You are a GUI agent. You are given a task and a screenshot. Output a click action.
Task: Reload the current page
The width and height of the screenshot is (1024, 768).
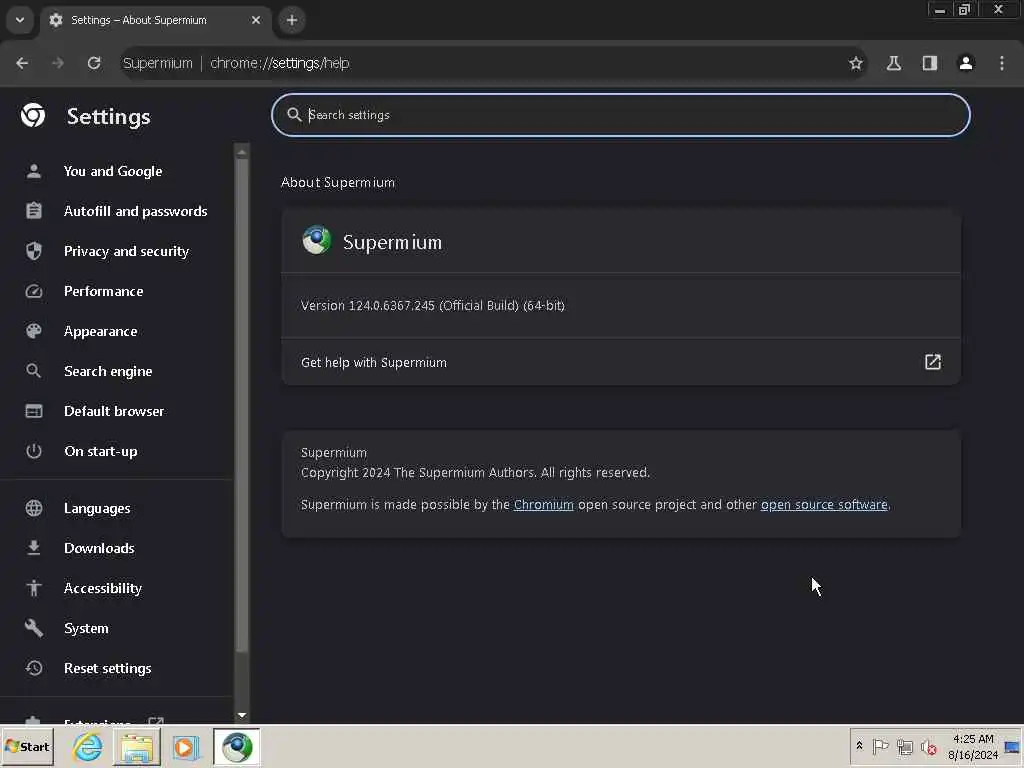click(94, 63)
